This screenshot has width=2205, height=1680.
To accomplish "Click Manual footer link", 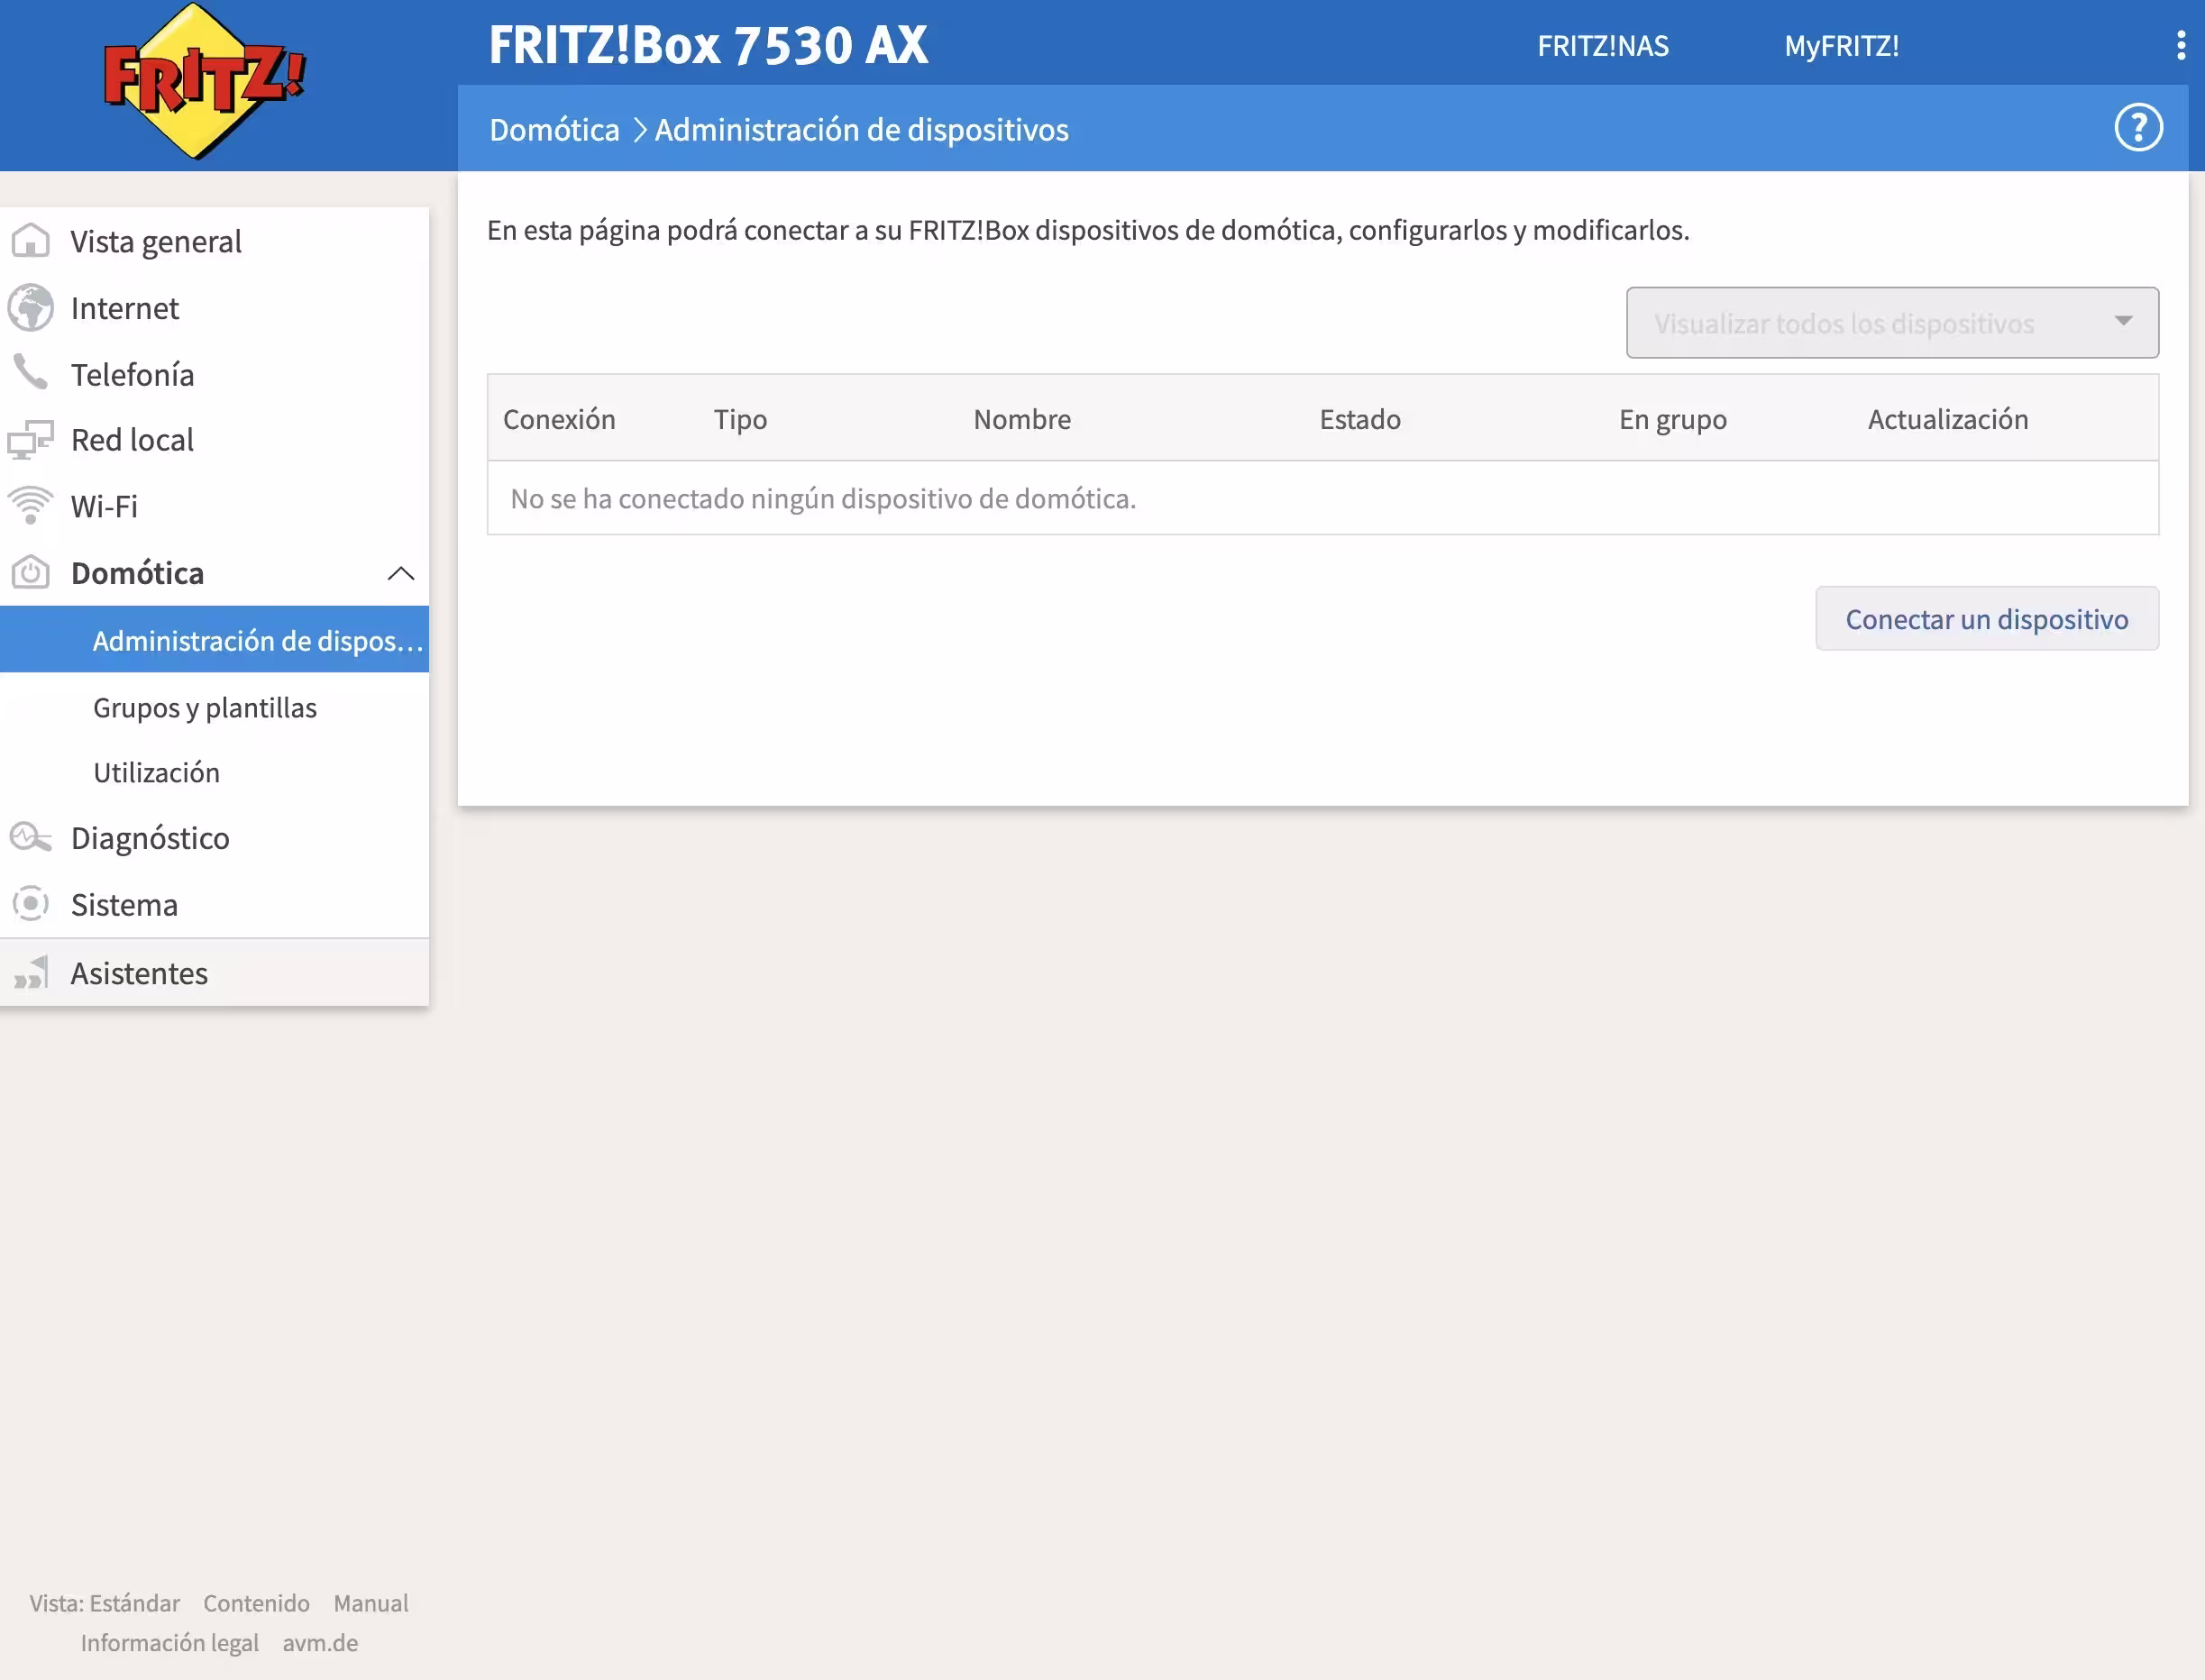I will tap(371, 1603).
